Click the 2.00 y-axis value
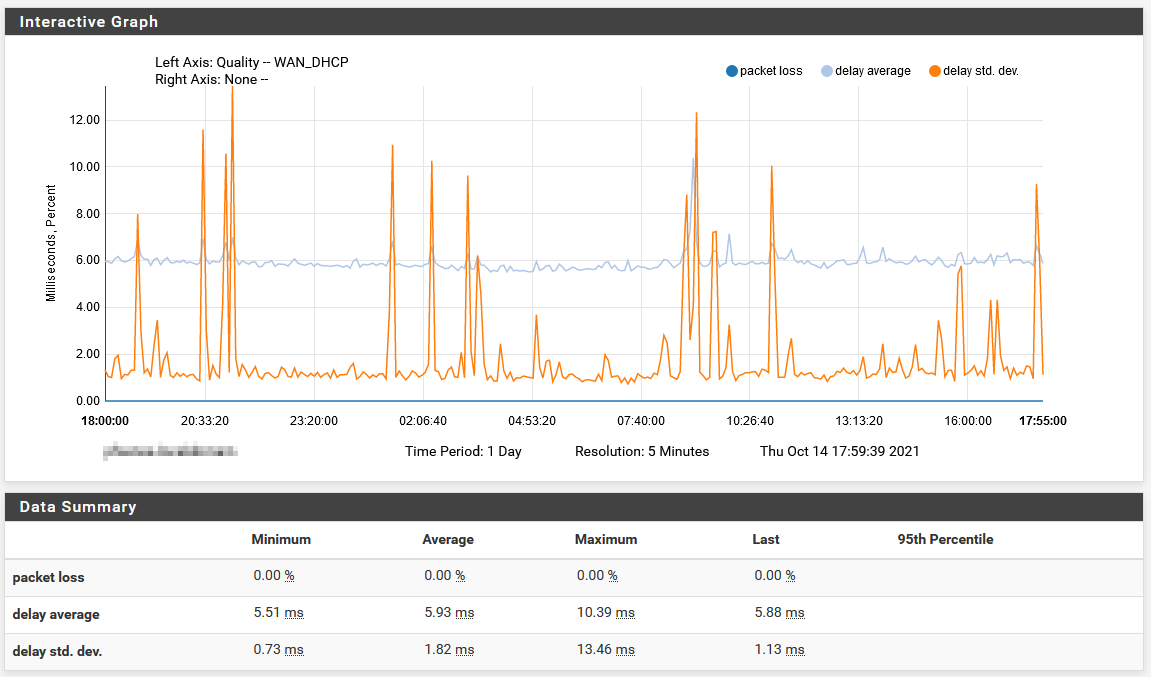 pos(87,354)
